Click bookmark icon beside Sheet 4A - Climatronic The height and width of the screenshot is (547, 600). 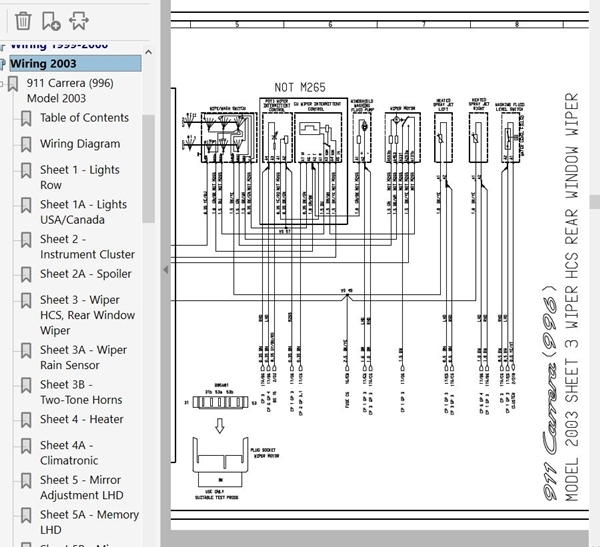coord(26,446)
